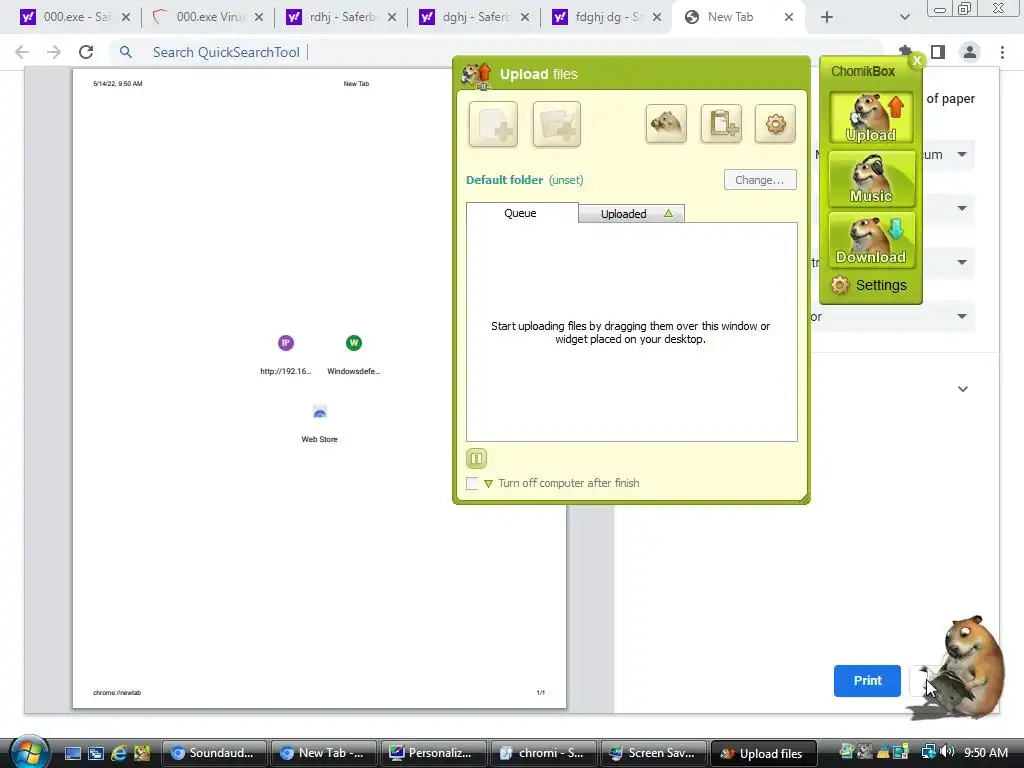
Task: Close the ChomikBox widget with green X
Action: point(917,60)
